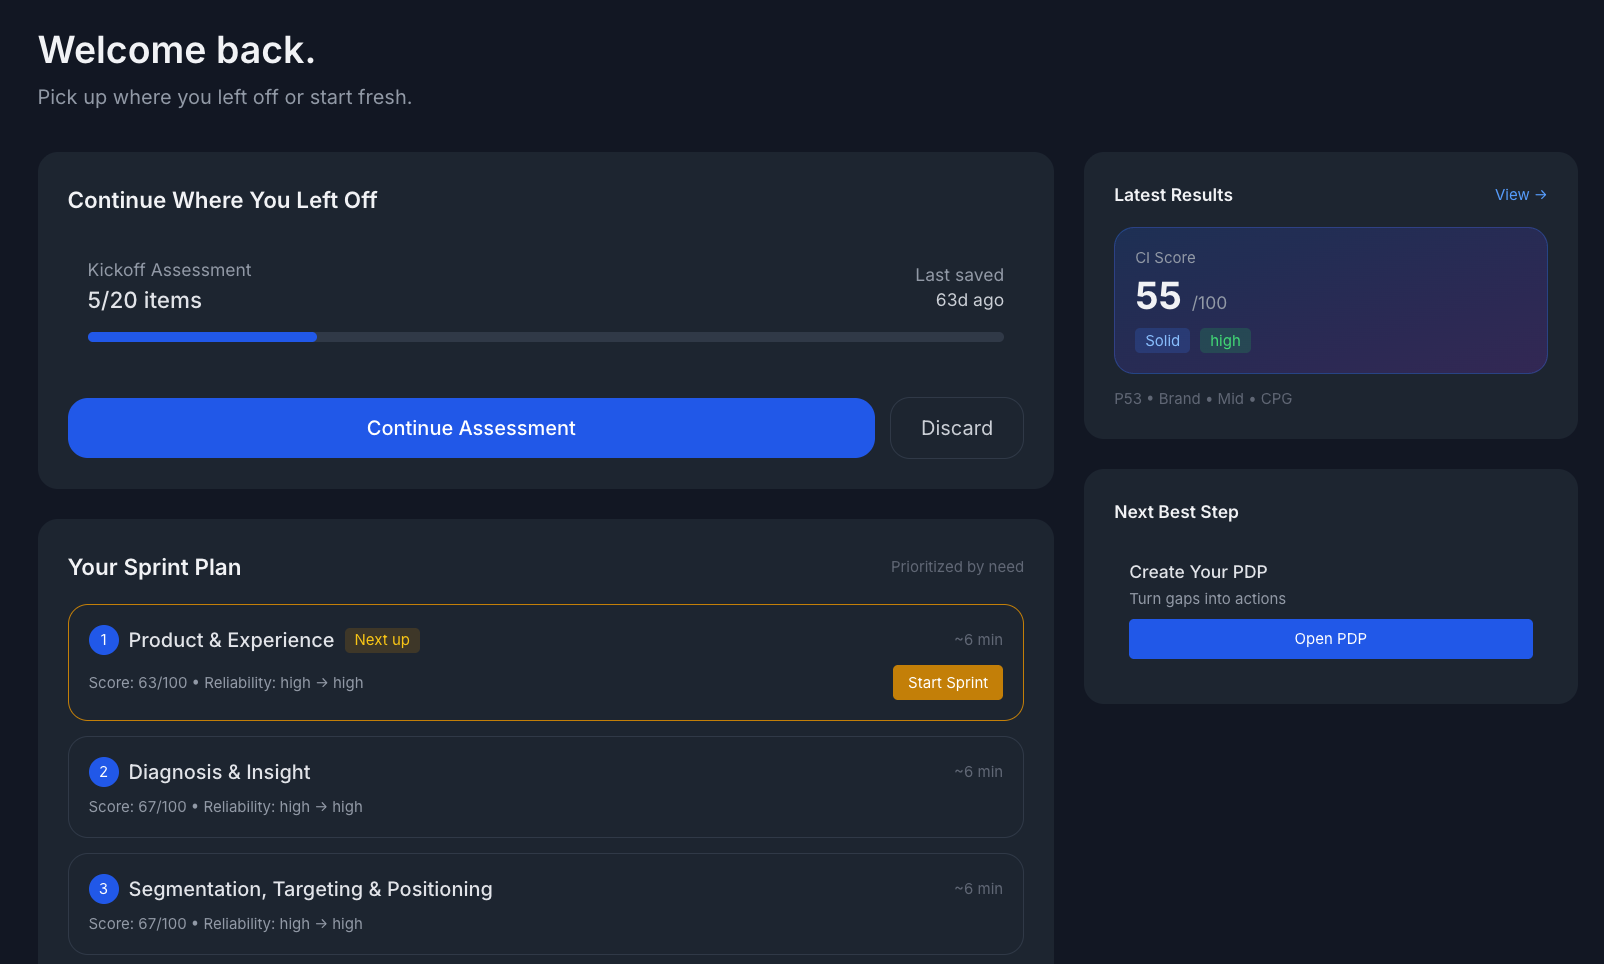Click the numbered badge on Diagnosis & Insight
The image size is (1604, 964).
click(103, 772)
